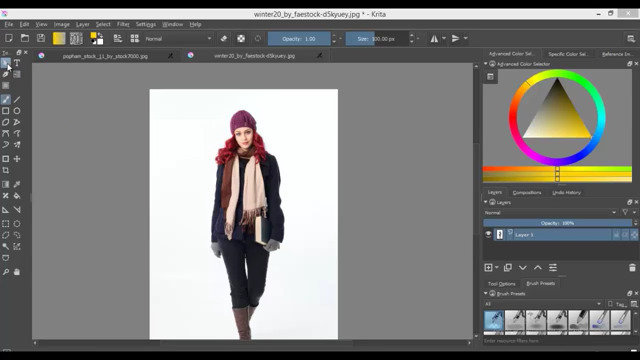Click the brush Opacity slider
Image resolution: width=640 pixels, height=360 pixels.
point(299,39)
